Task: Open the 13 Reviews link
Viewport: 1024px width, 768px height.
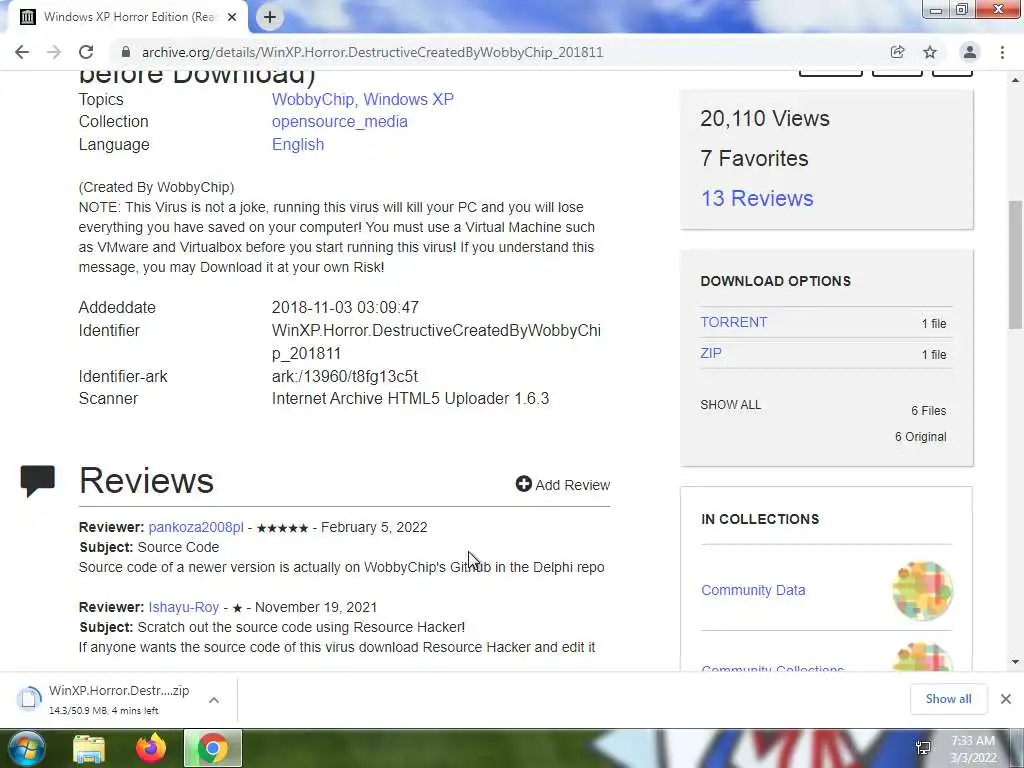Action: point(757,198)
